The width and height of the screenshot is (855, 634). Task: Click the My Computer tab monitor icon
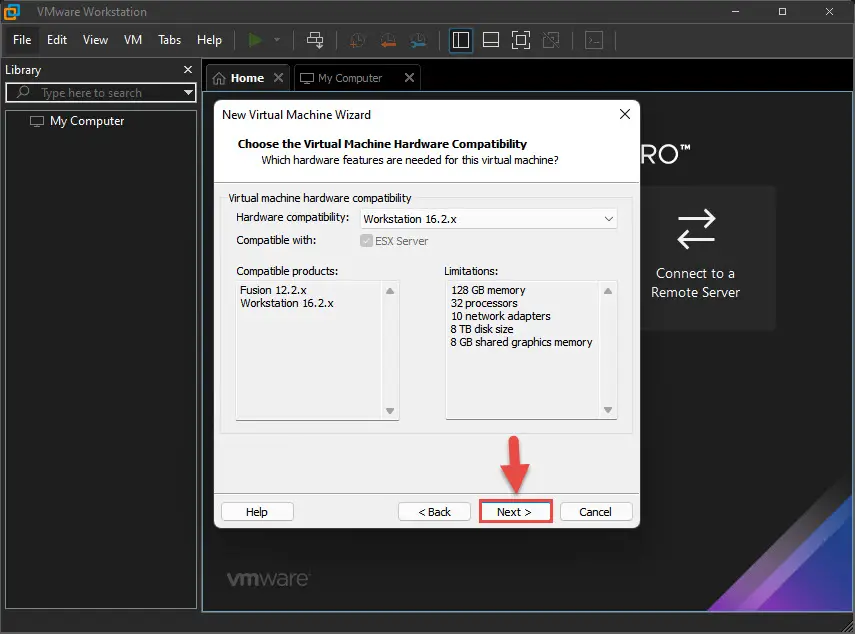[x=307, y=79]
